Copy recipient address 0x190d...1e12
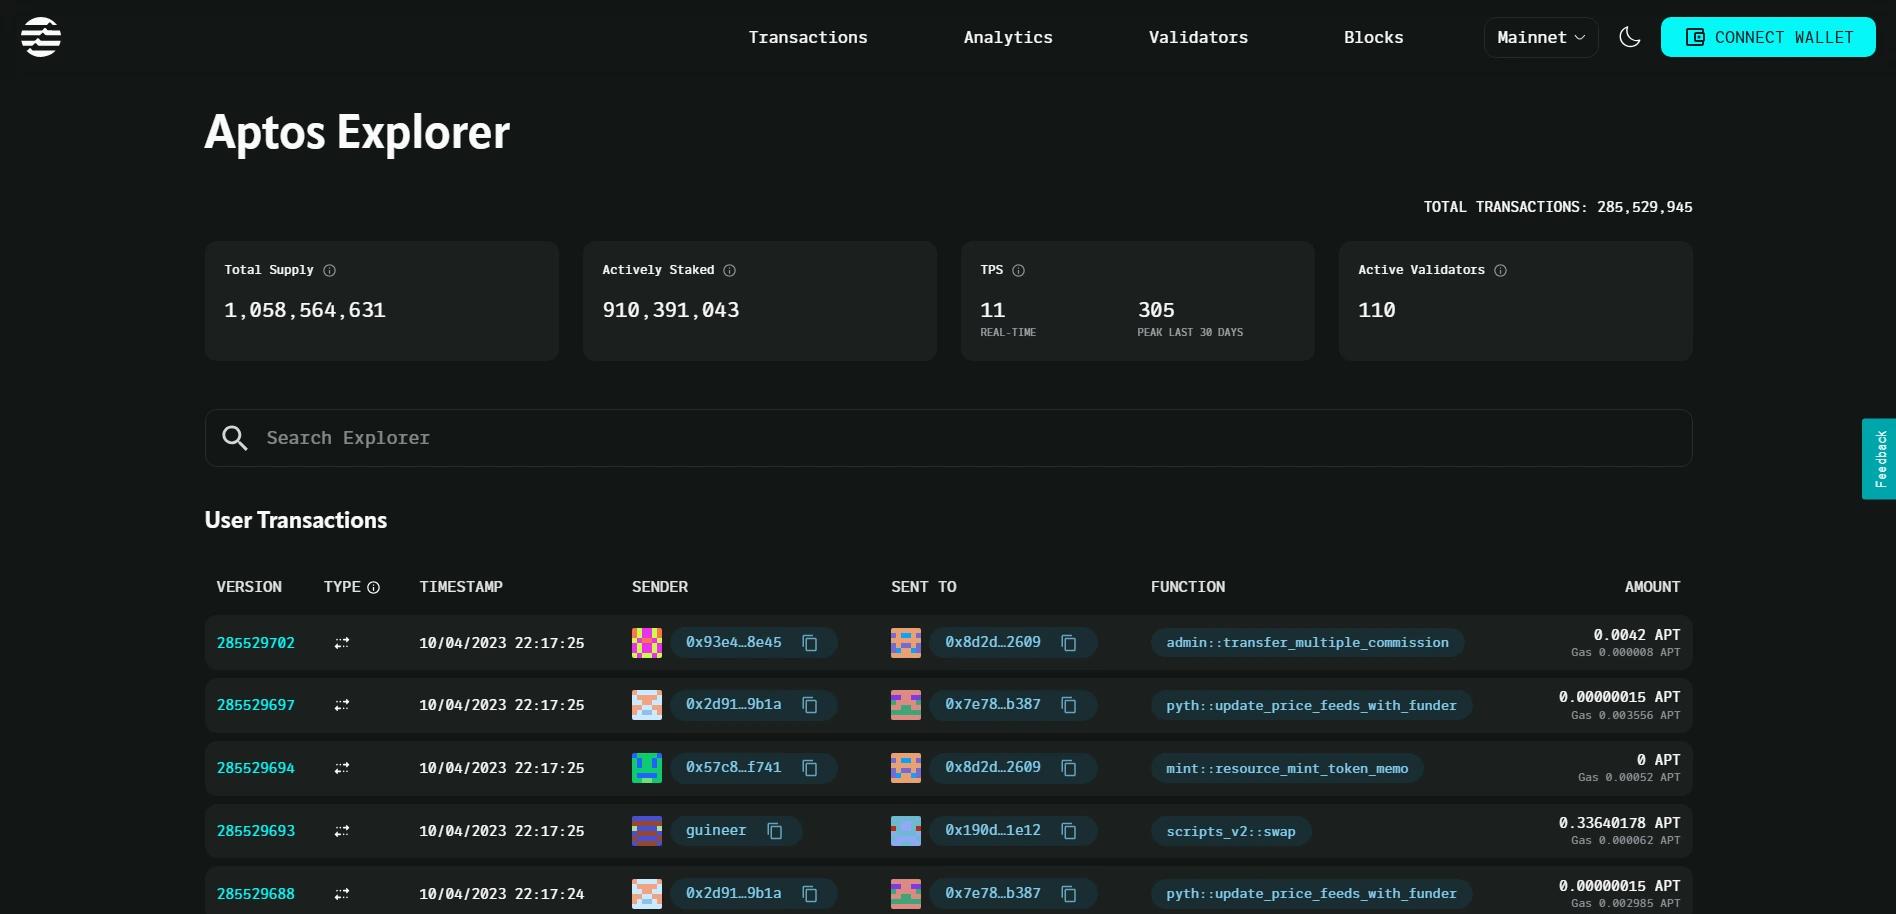This screenshot has width=1896, height=914. (x=1069, y=831)
